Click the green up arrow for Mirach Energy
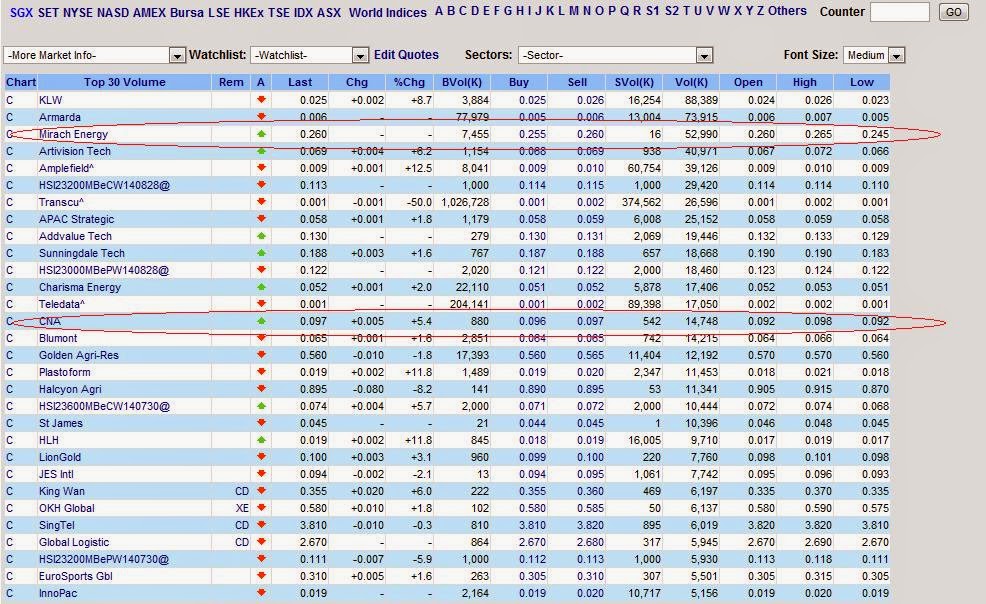Viewport: 986px width, 604px height. [x=262, y=134]
